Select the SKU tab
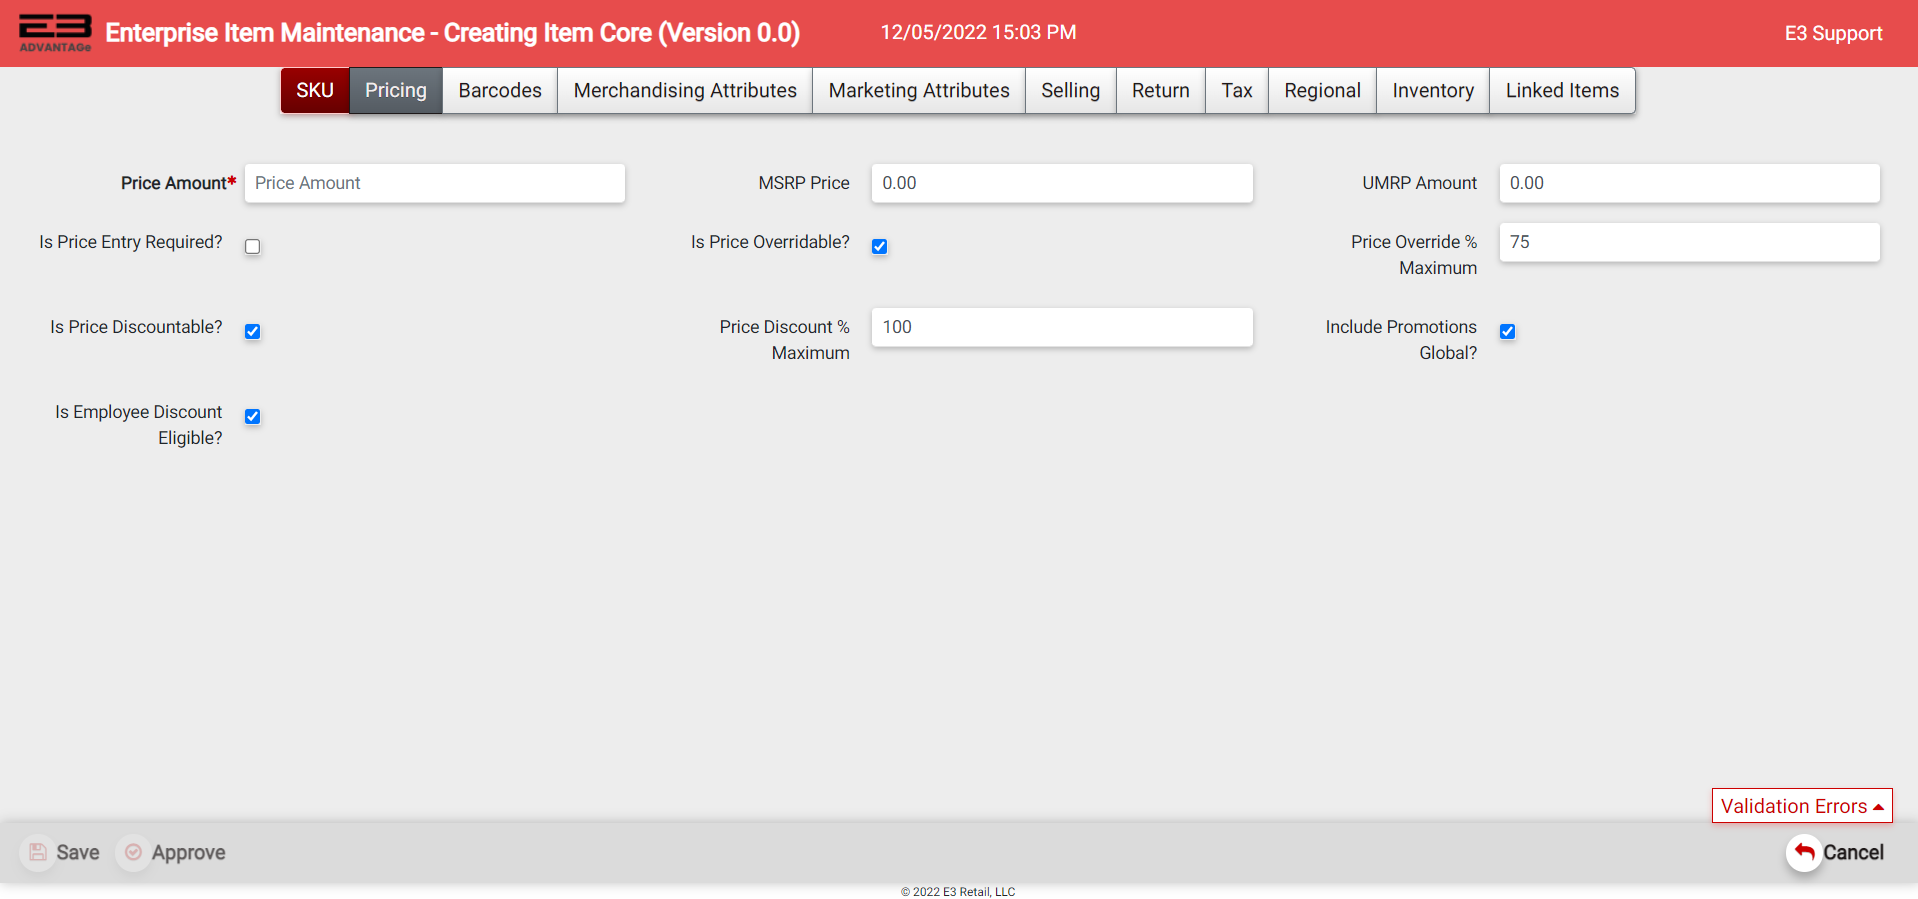 [x=314, y=91]
